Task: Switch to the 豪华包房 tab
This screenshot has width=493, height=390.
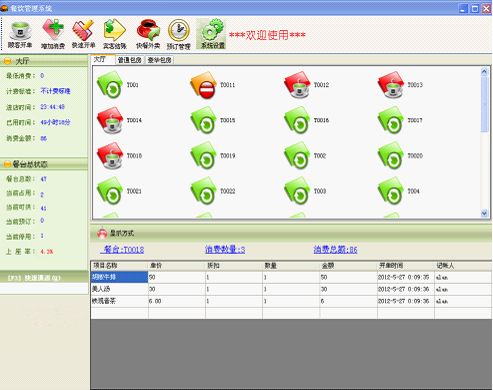Action: (159, 60)
